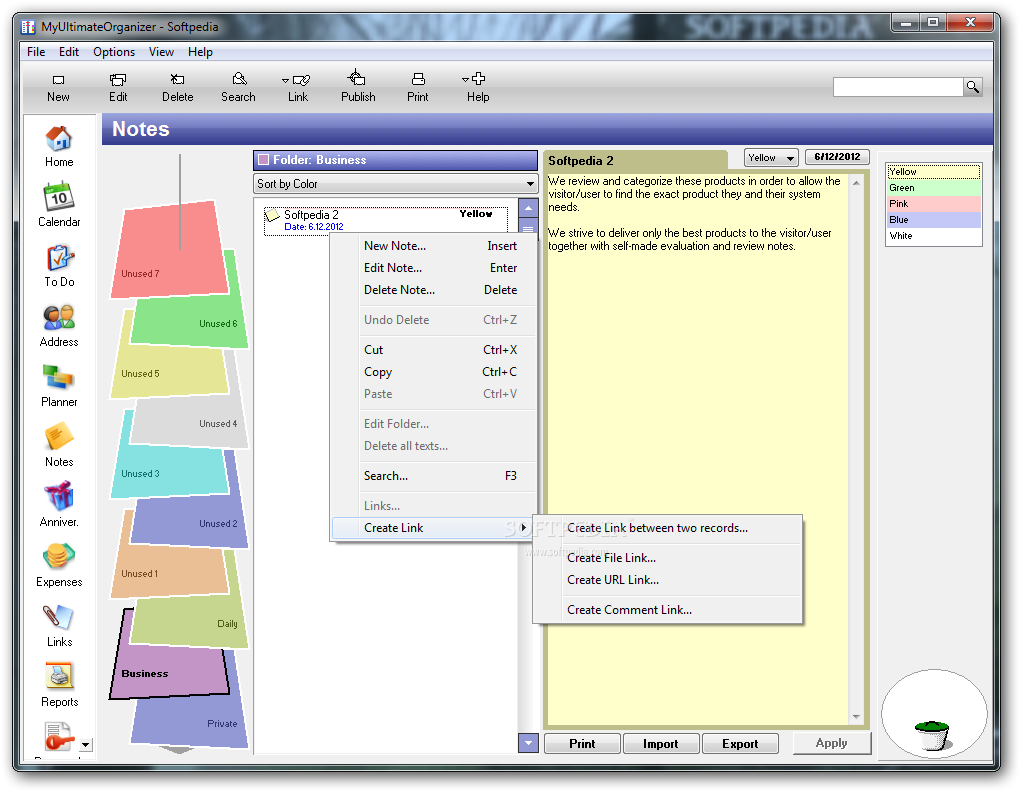Click the magnifier search button

point(973,87)
